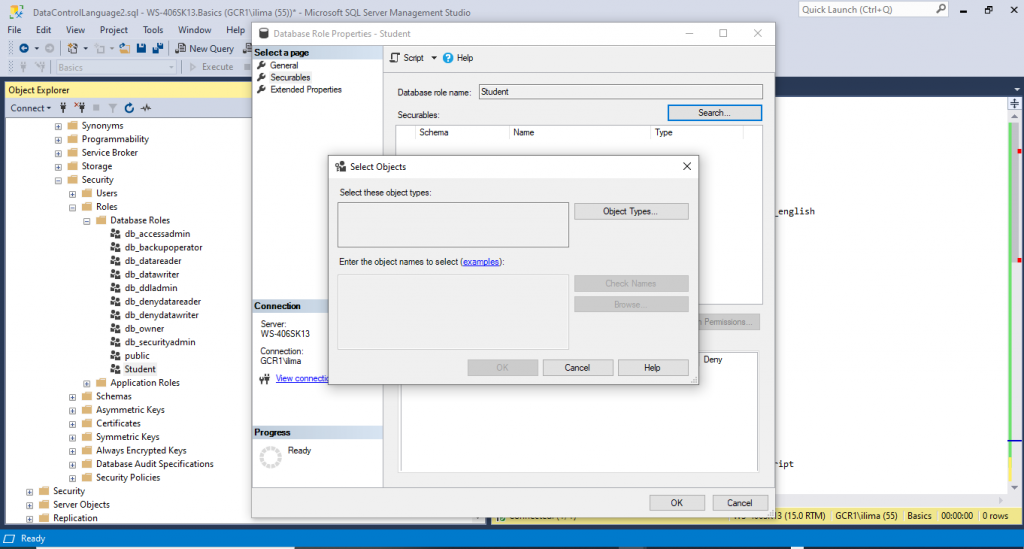
Task: Open the Edit menu
Action: [x=44, y=30]
